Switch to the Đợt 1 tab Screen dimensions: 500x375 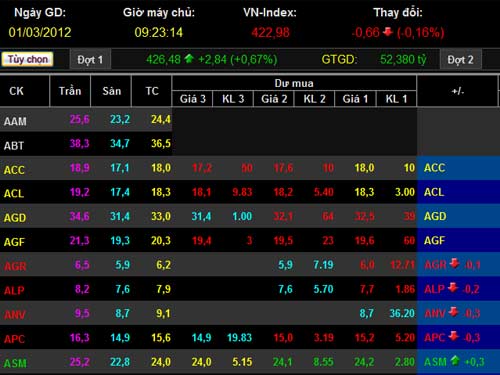[x=90, y=60]
